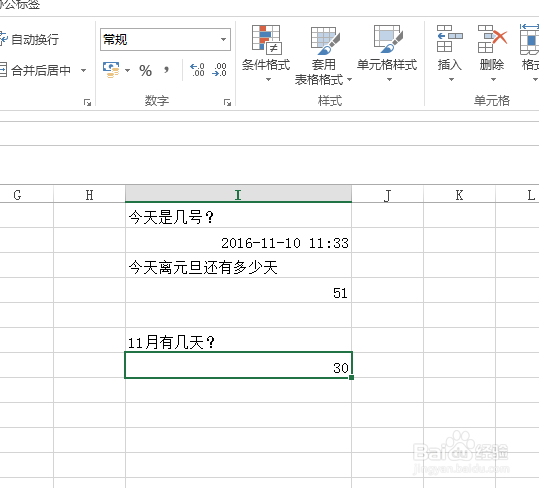Select the cell reading 今天是几号？

(x=238, y=215)
